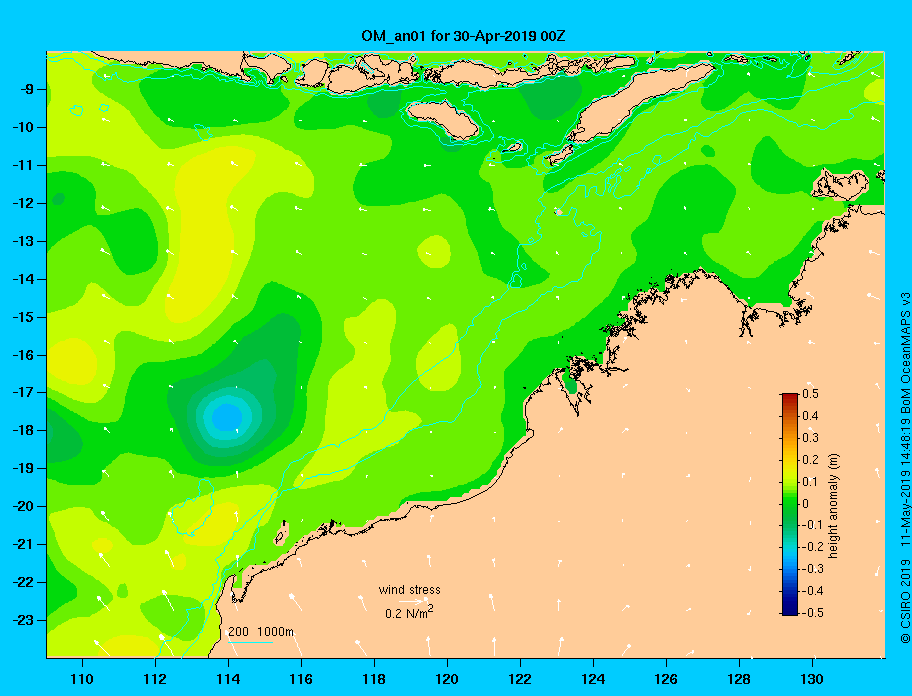Click the blue low-anomaly eddy center on map
The image size is (912, 696).
(x=227, y=417)
